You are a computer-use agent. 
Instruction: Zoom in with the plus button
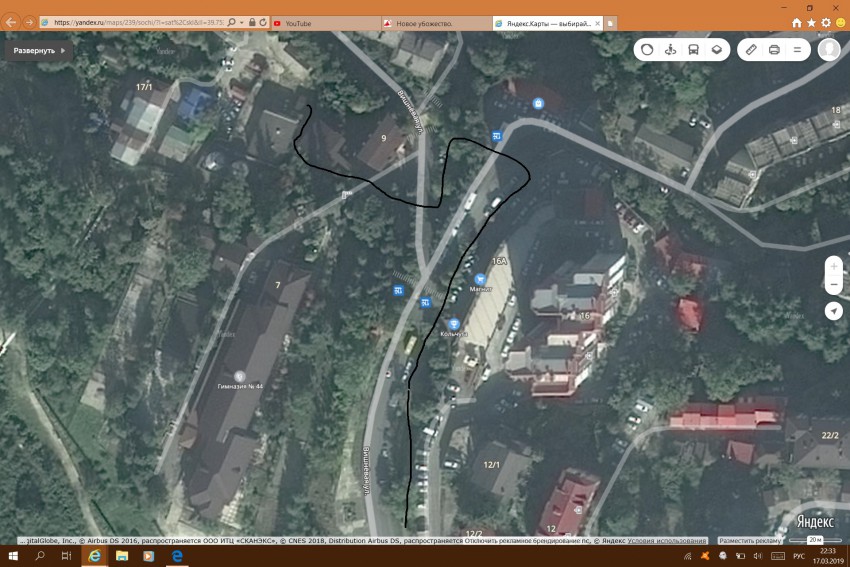point(833,267)
